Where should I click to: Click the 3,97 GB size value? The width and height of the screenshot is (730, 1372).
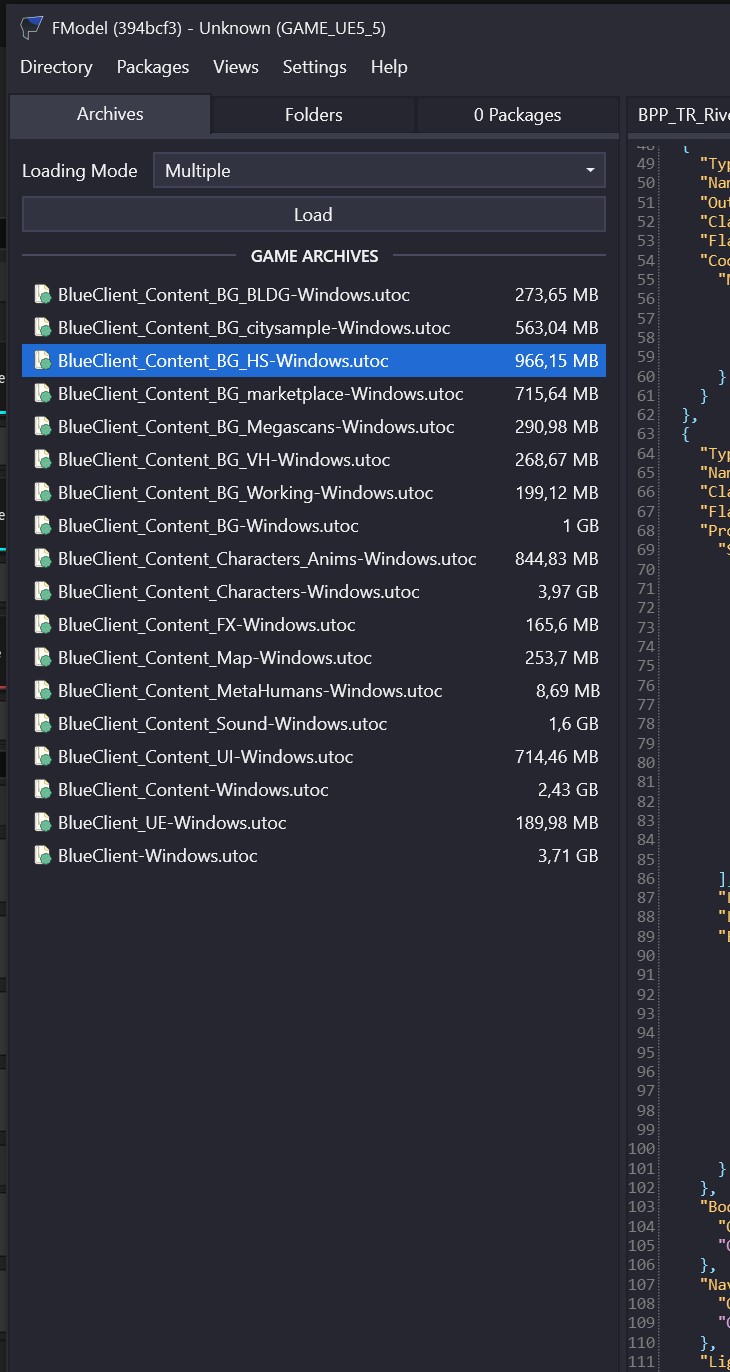click(x=568, y=592)
